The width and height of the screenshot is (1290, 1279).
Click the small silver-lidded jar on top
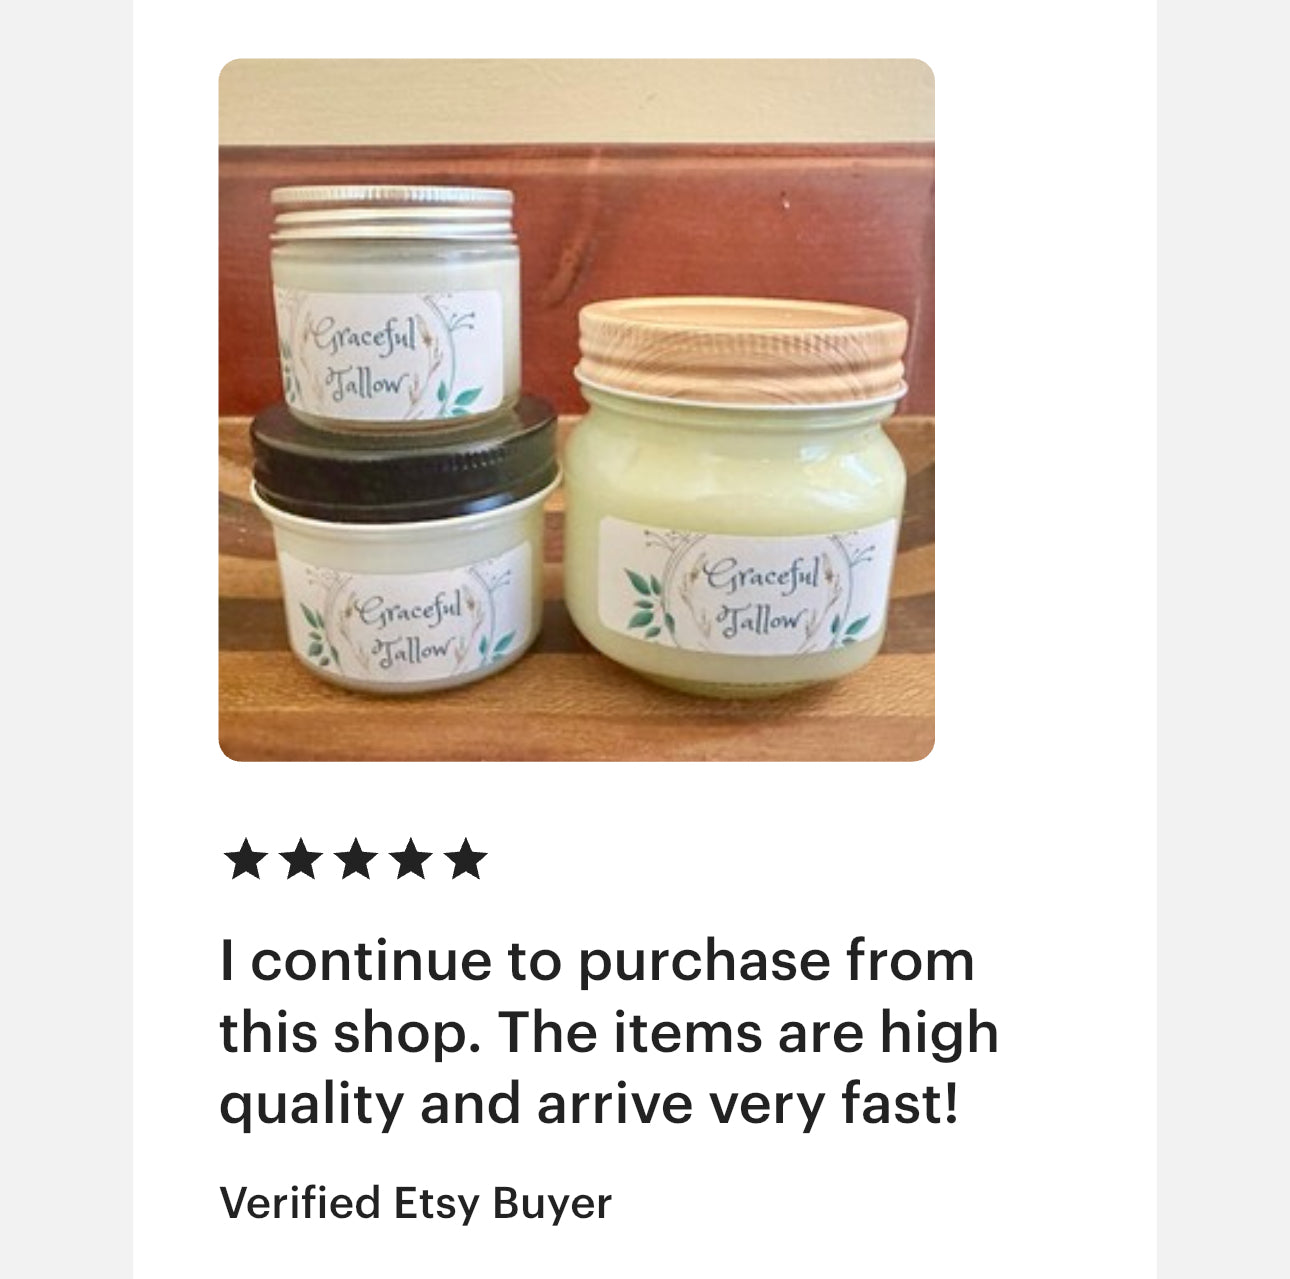393,308
